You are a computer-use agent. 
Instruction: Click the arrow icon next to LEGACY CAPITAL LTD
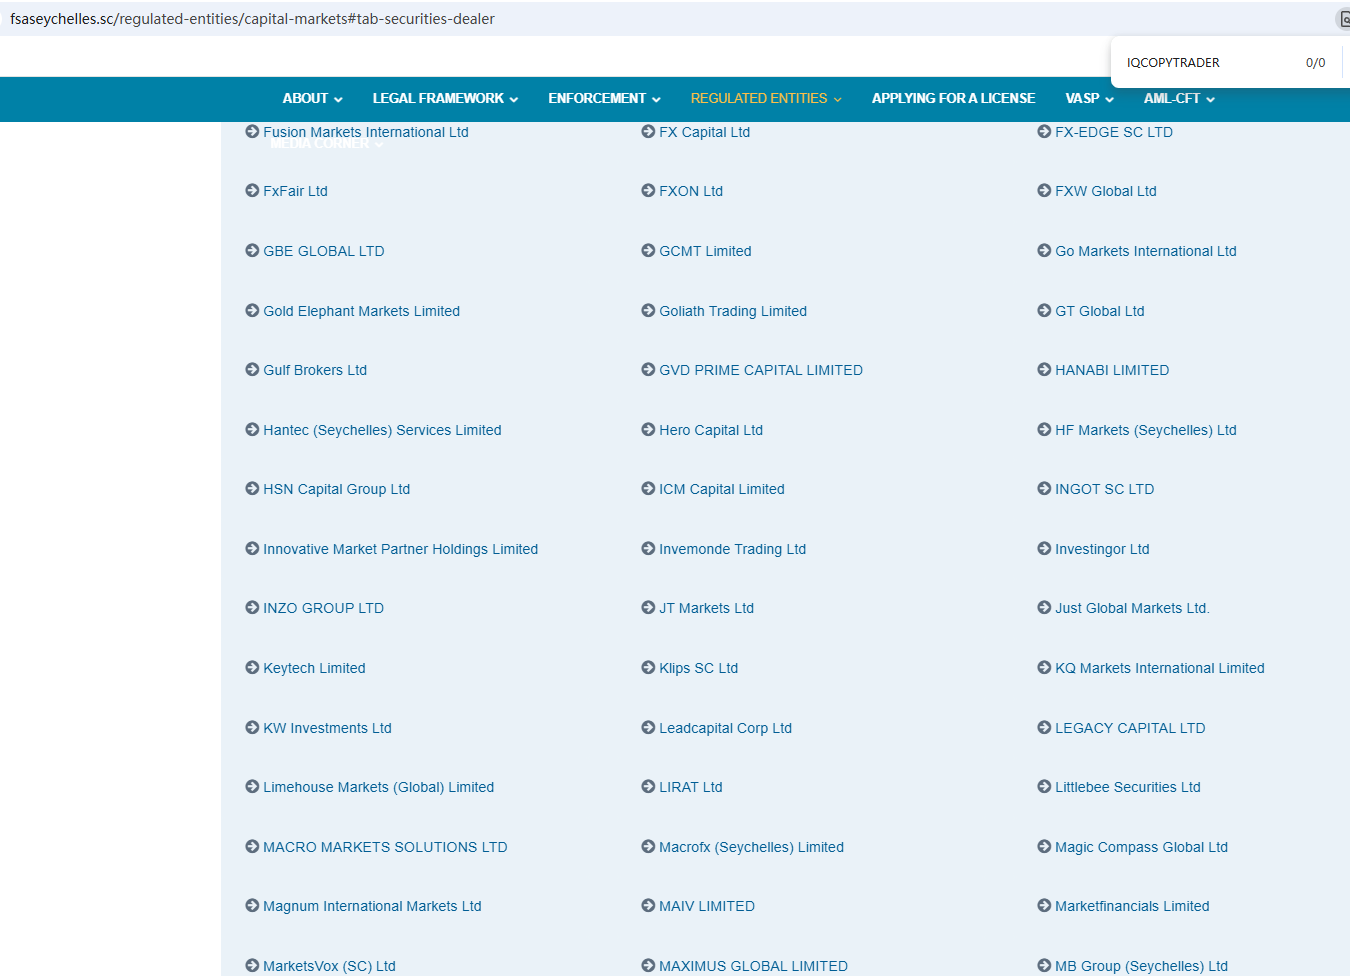1044,728
